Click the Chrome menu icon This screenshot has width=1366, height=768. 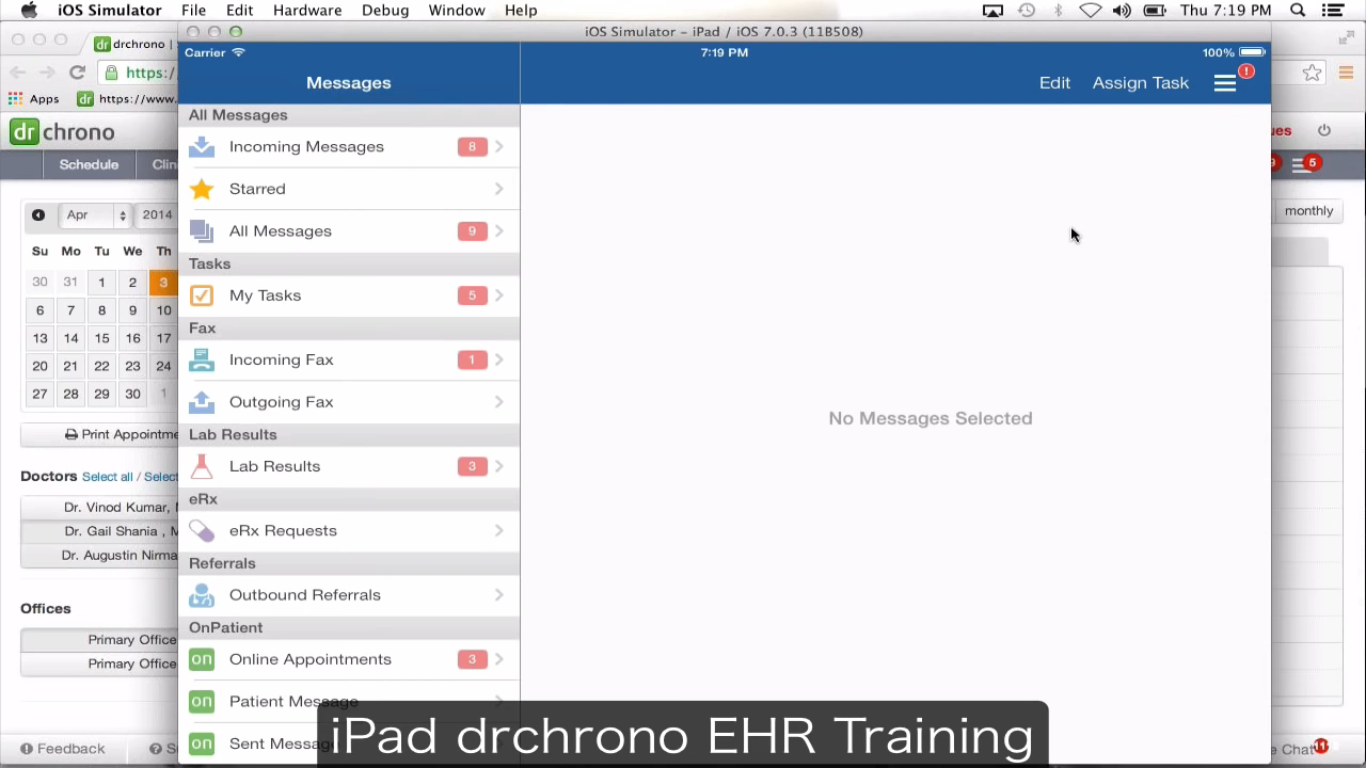click(x=1346, y=73)
